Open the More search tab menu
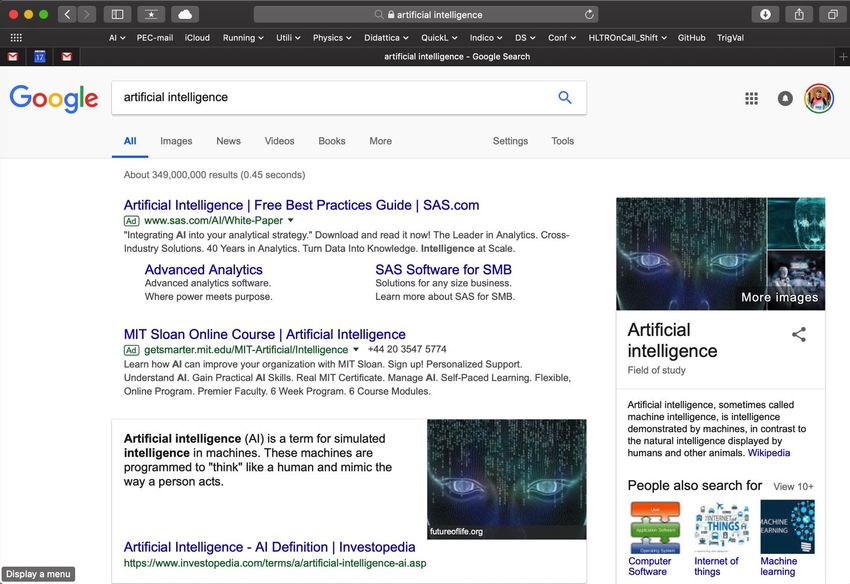Image resolution: width=850 pixels, height=584 pixels. (x=381, y=141)
